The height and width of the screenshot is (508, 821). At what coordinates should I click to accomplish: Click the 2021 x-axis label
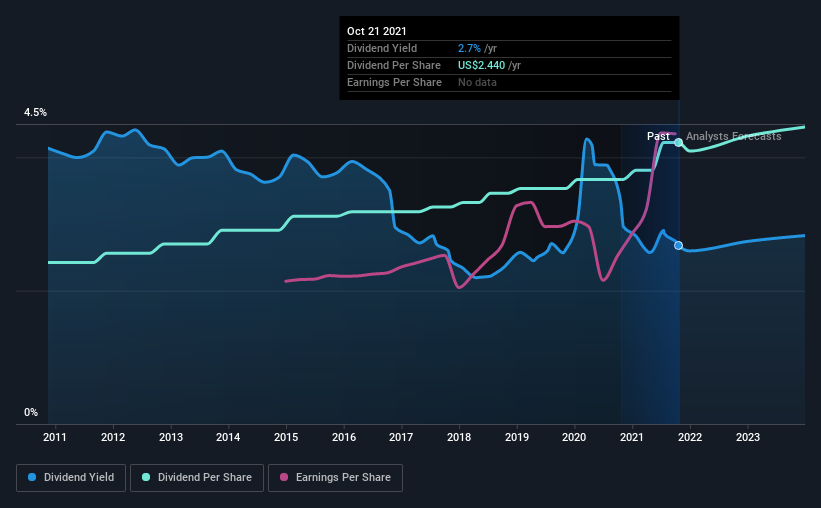[x=632, y=437]
